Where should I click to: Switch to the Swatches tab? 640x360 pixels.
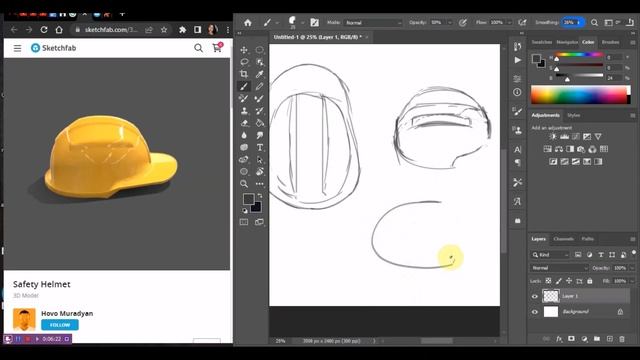click(x=542, y=42)
